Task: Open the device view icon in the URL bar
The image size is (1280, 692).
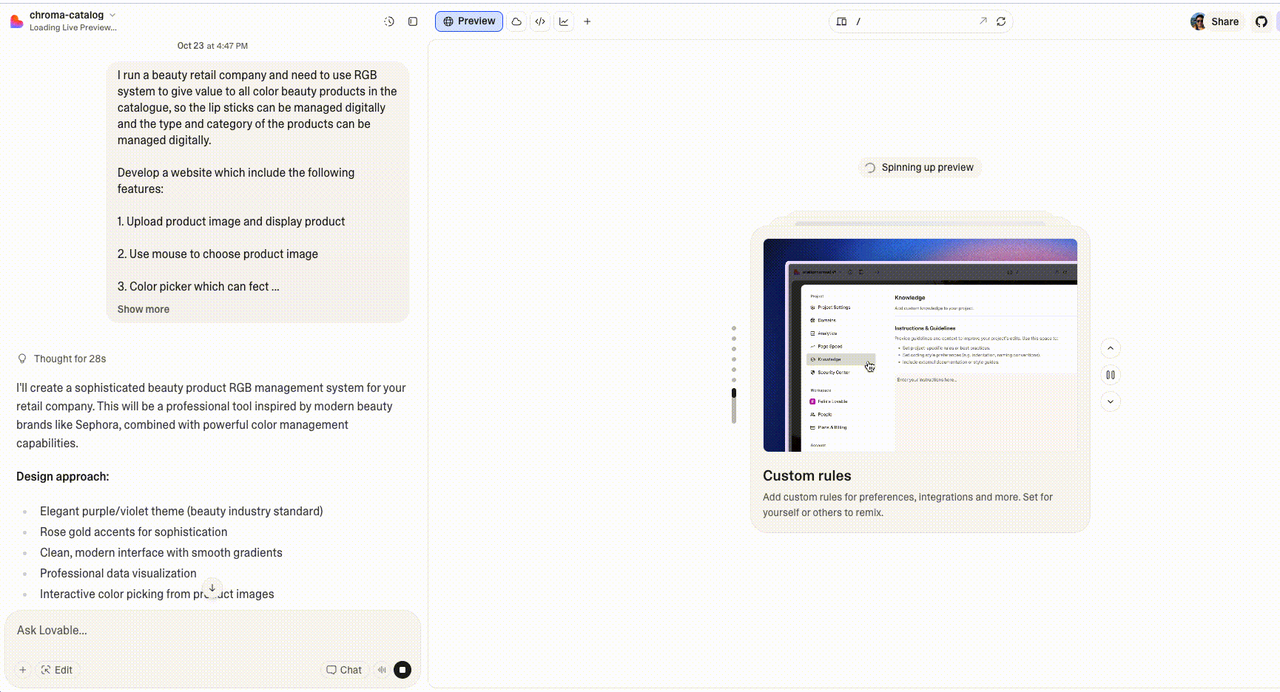Action: point(842,21)
